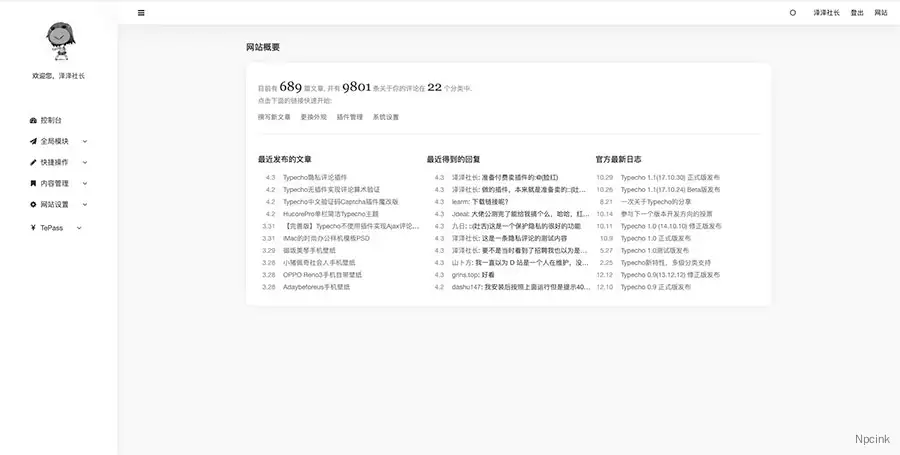Click the circle icon in top bar
900x455 pixels.
point(793,13)
